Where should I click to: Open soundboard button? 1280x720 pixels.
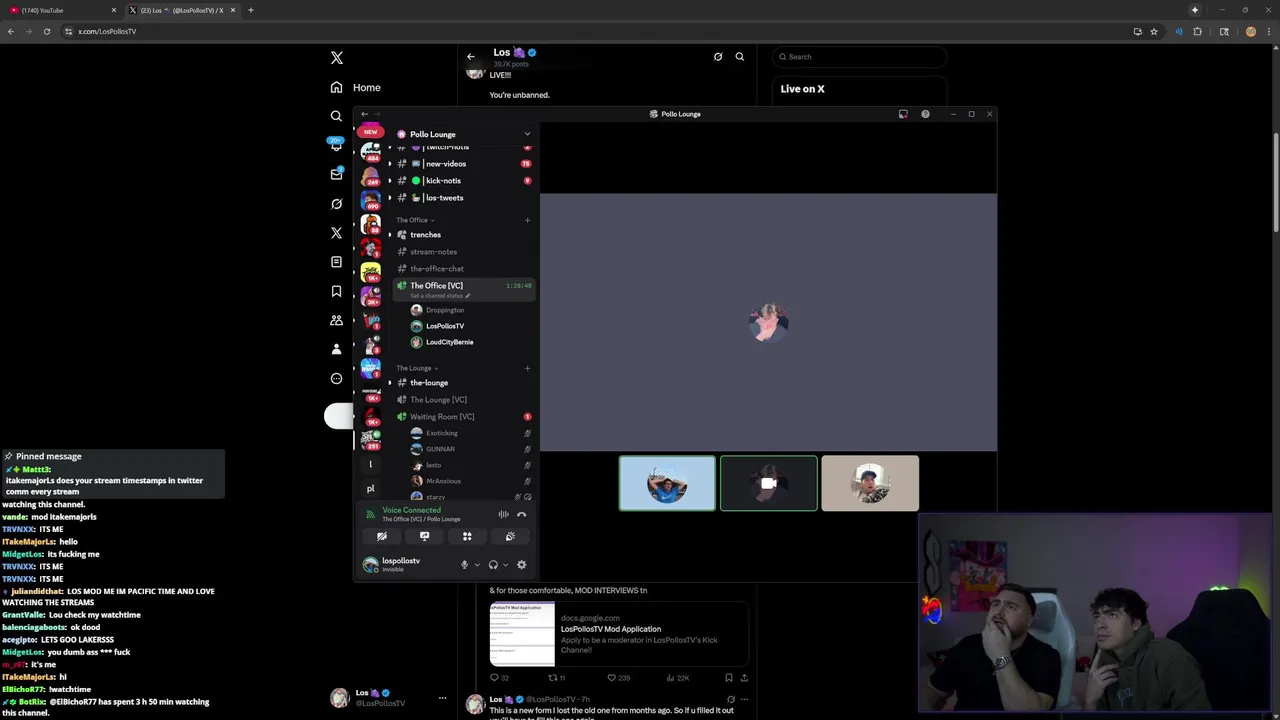[x=510, y=537]
